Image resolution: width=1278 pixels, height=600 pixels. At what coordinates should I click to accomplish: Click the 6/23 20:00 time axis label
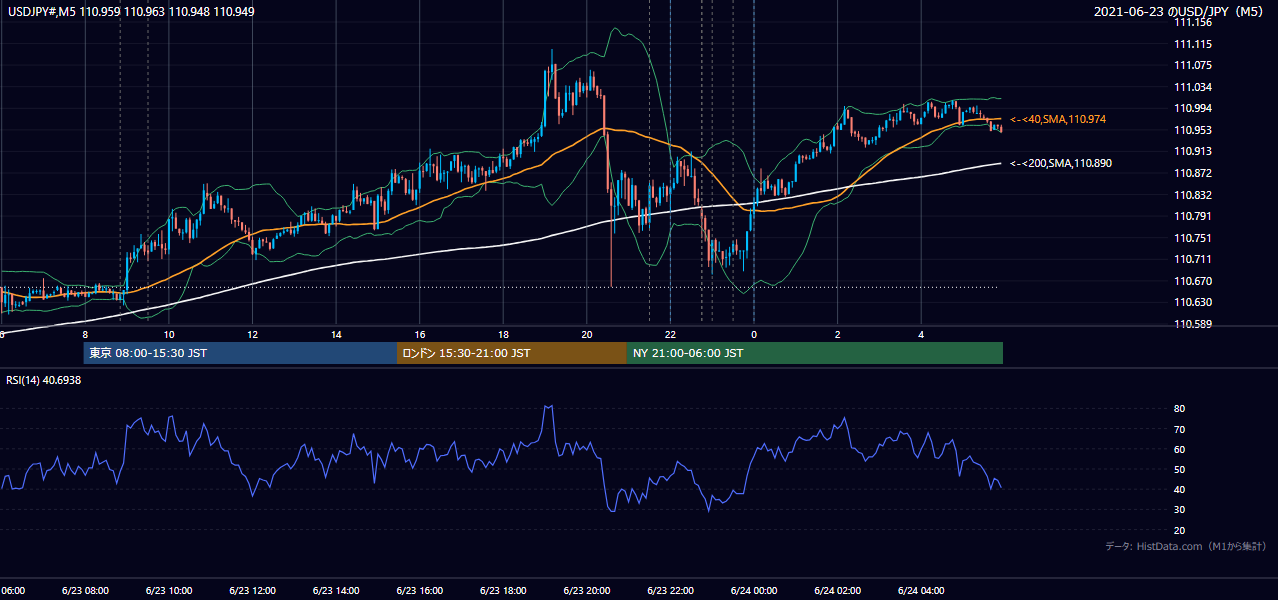(586, 591)
